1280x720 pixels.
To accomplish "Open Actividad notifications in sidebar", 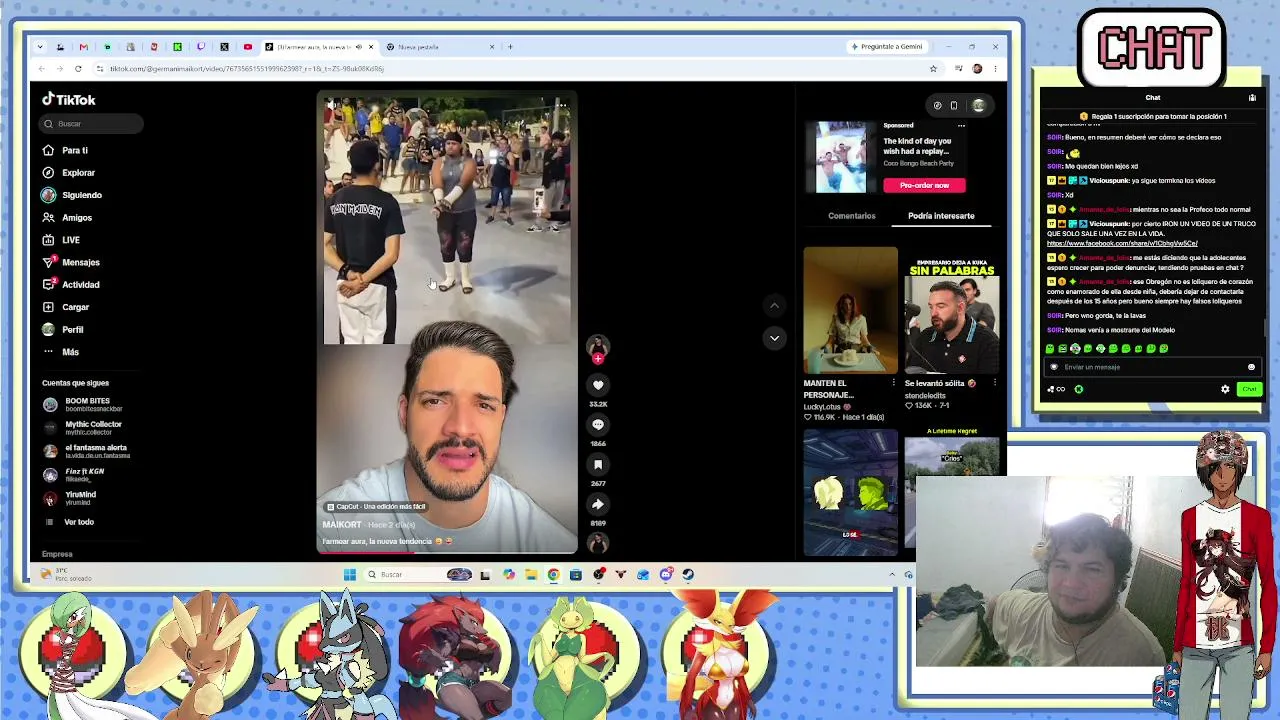I will (71, 284).
